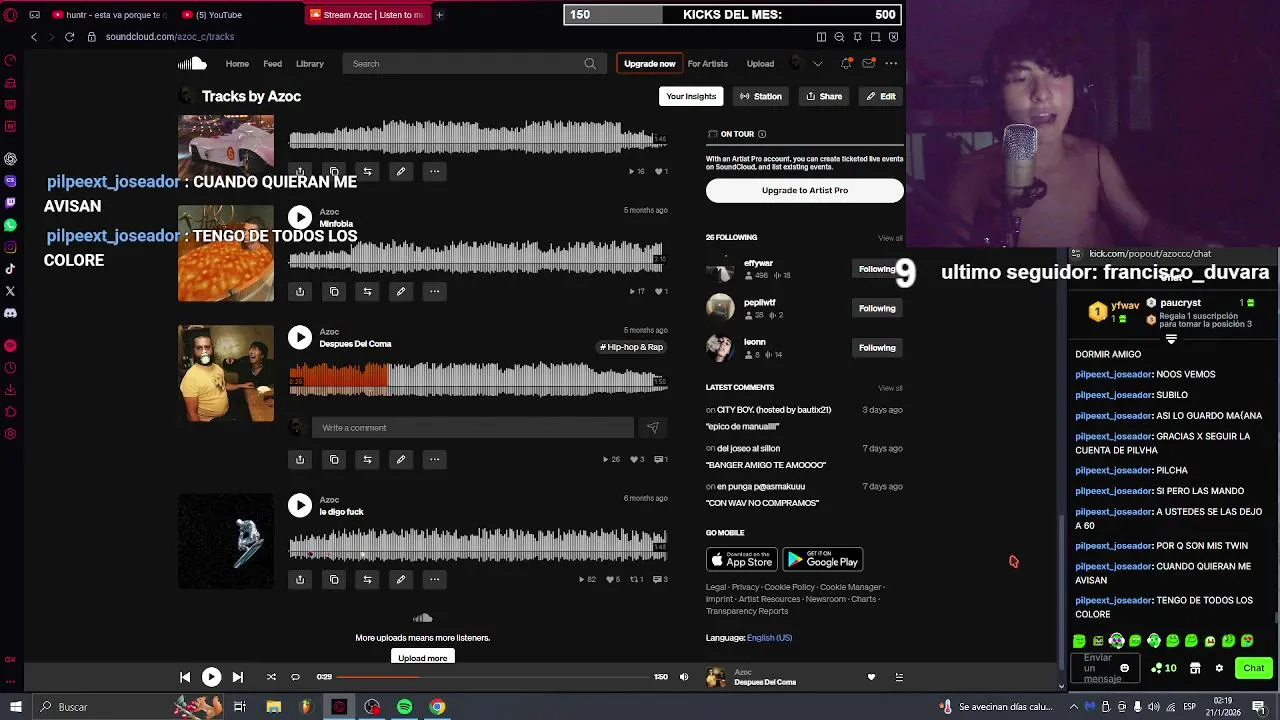The image size is (1280, 720).
Task: Open the SoundCloud three-dot settings menu
Action: click(891, 64)
